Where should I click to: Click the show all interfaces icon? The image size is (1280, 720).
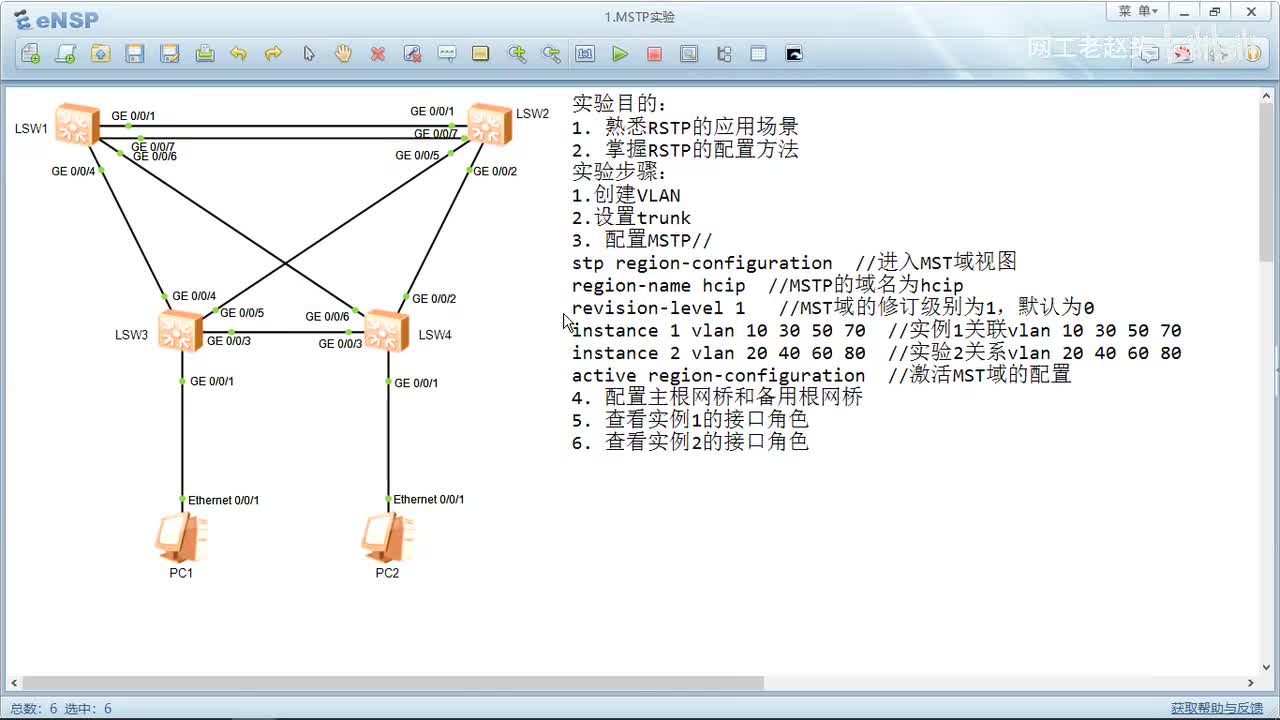click(724, 54)
